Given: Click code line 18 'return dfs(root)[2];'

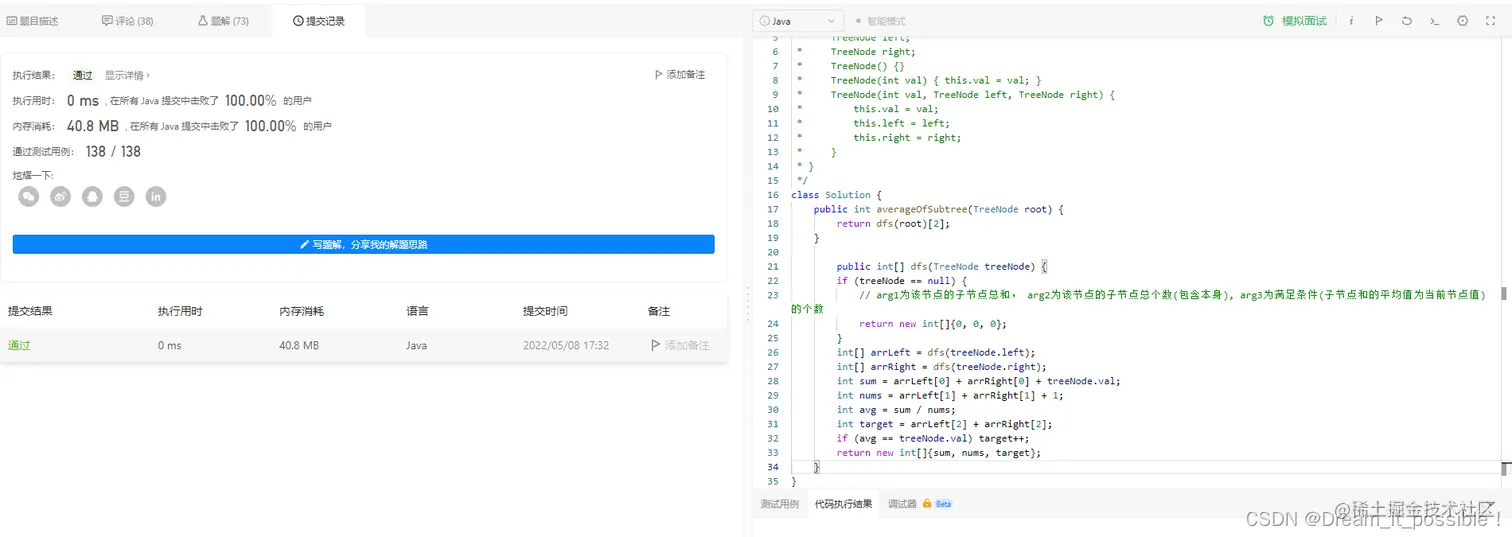Looking at the screenshot, I should [893, 224].
